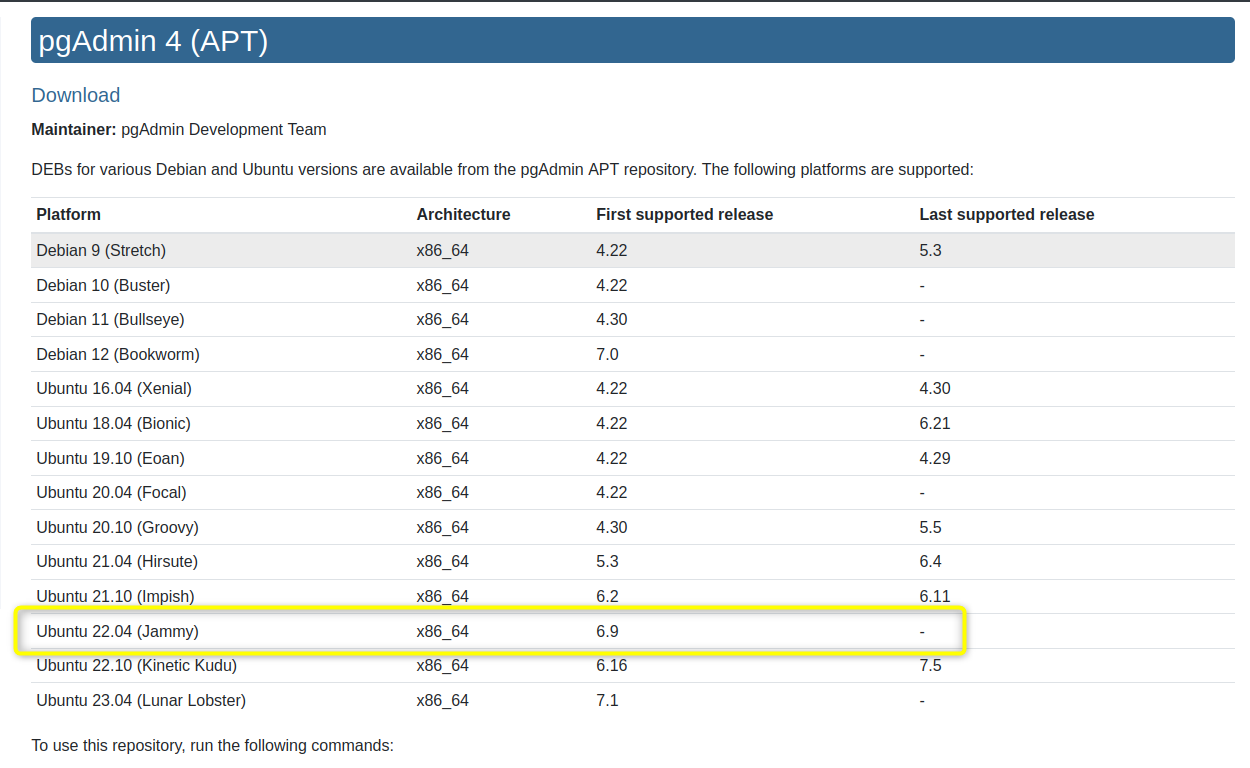Click the First supported release header
1250x768 pixels.
(684, 214)
